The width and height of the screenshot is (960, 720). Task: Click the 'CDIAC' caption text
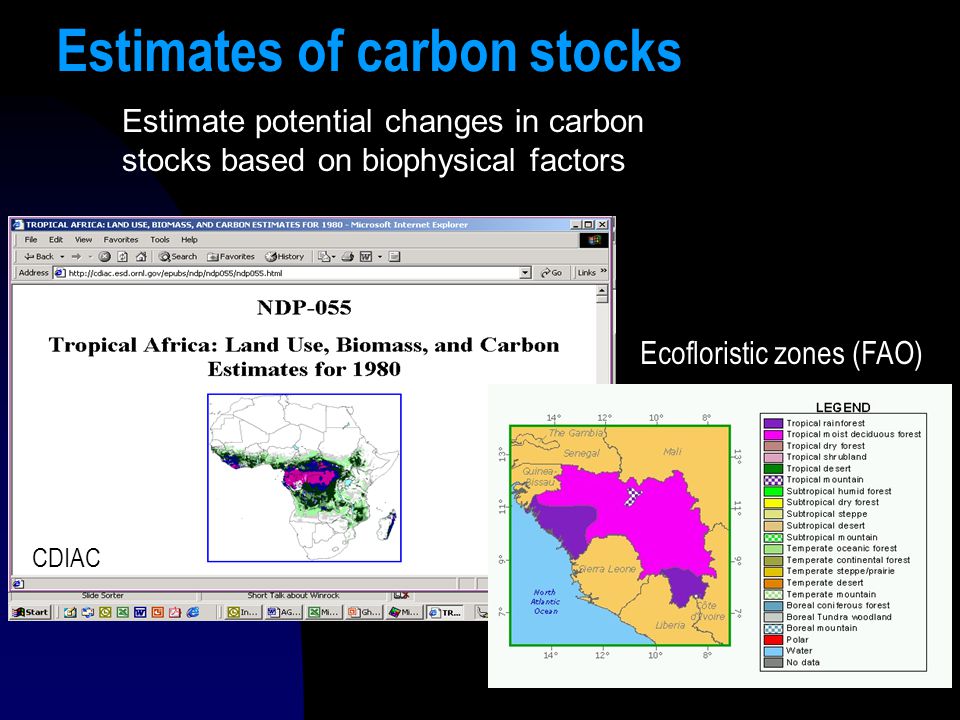[x=66, y=558]
